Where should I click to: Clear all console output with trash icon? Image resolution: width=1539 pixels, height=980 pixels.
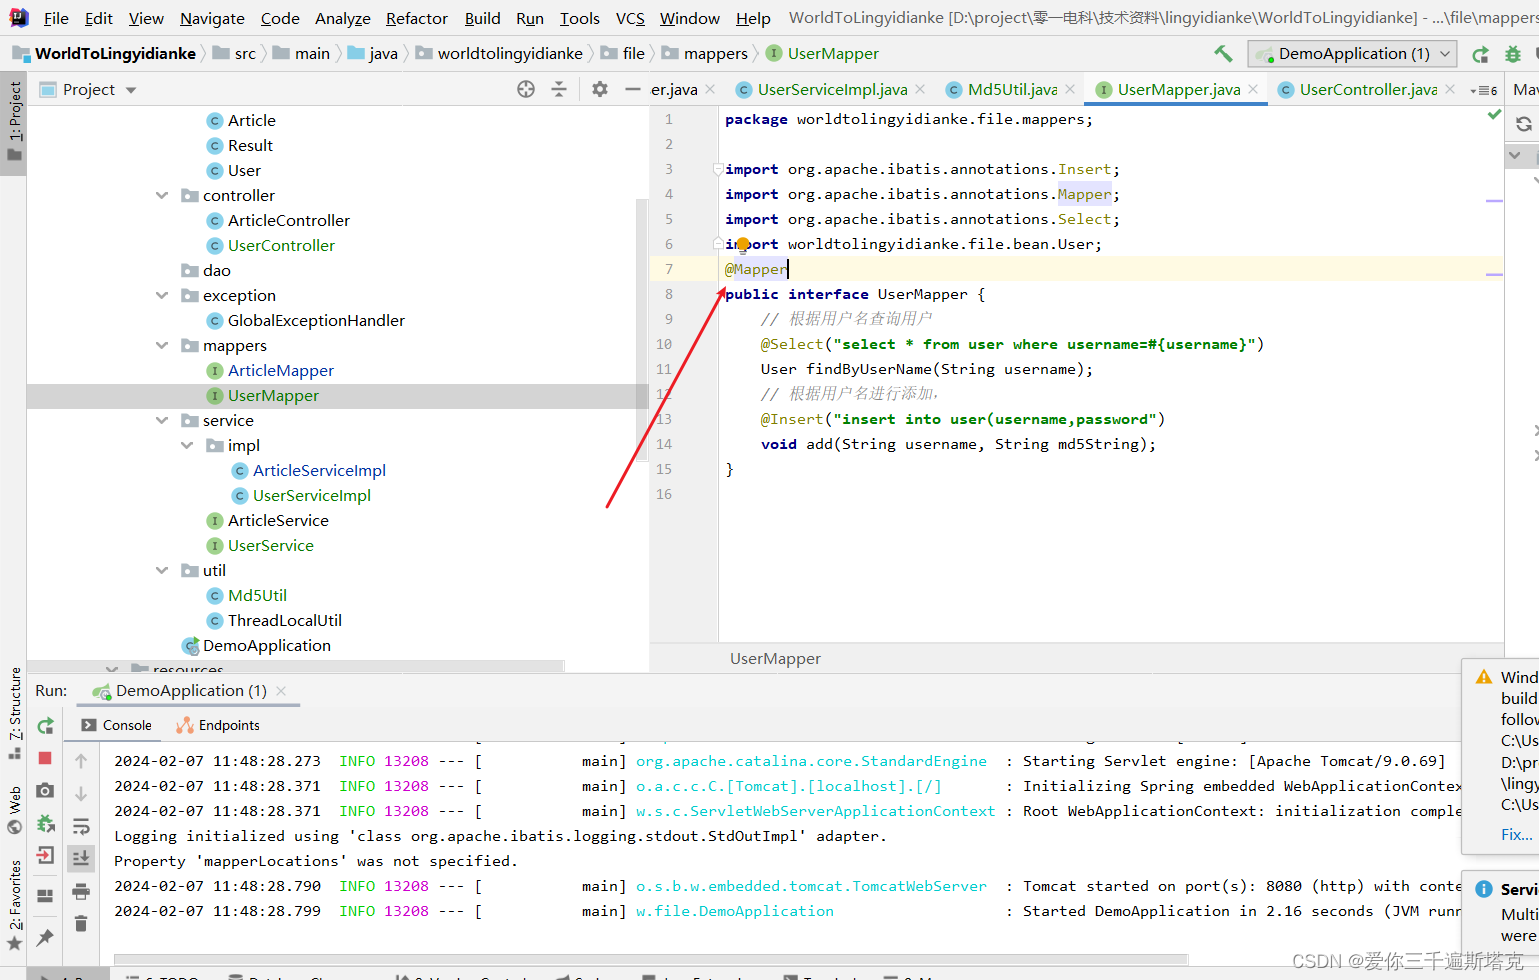(81, 923)
